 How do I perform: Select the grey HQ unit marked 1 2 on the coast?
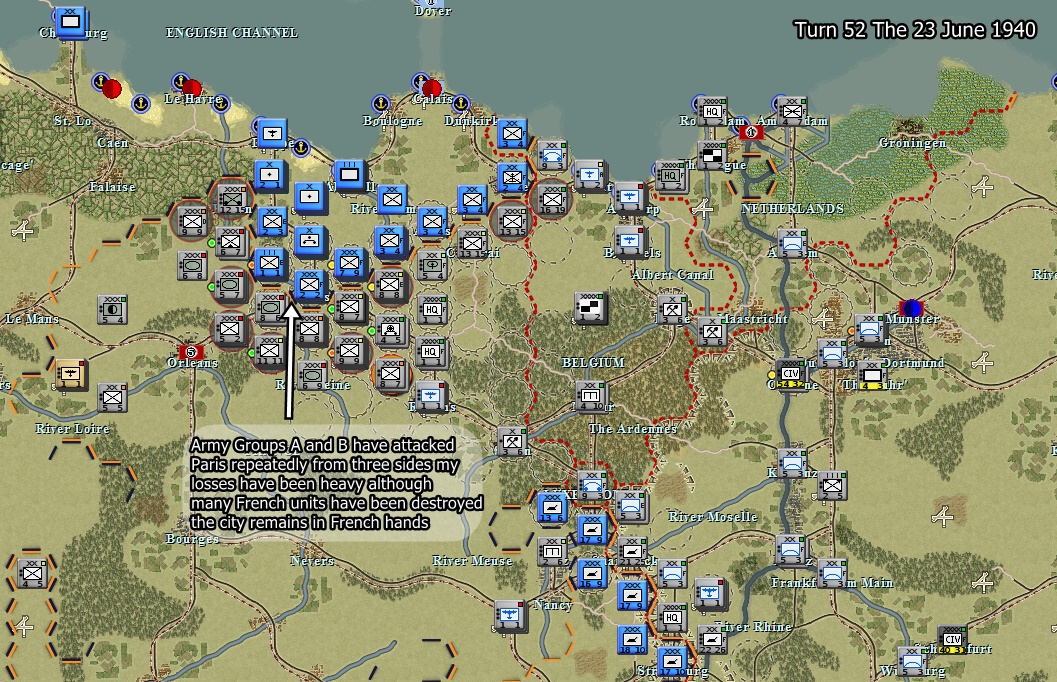click(671, 177)
